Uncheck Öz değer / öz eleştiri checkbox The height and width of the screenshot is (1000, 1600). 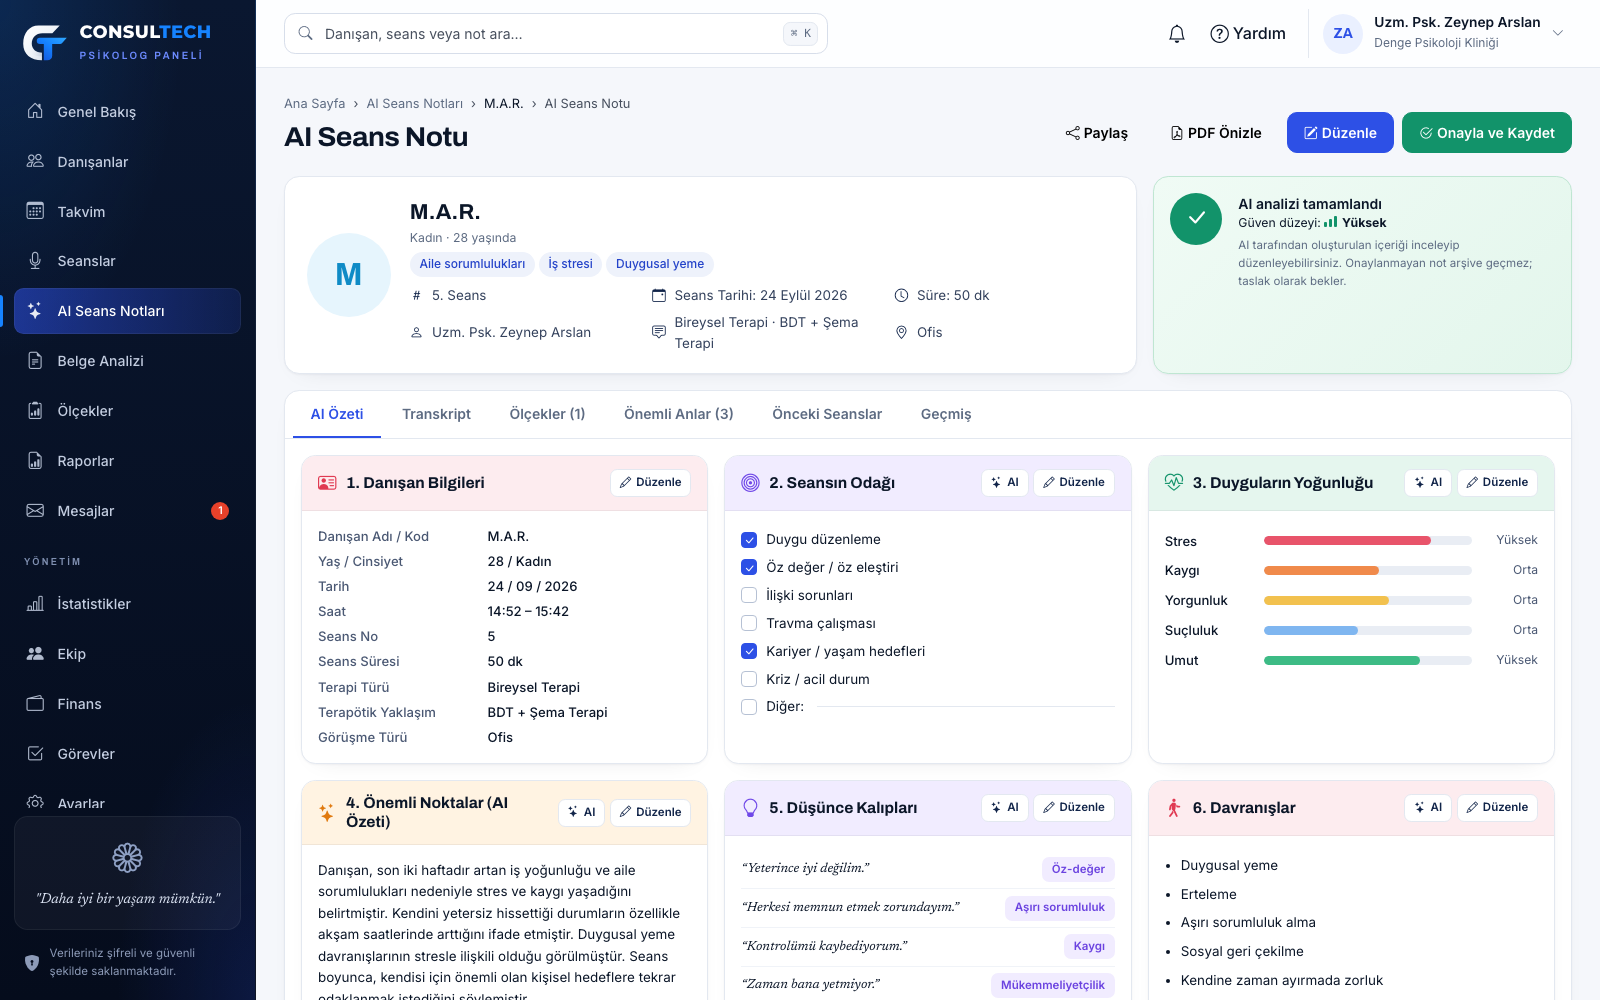(749, 567)
